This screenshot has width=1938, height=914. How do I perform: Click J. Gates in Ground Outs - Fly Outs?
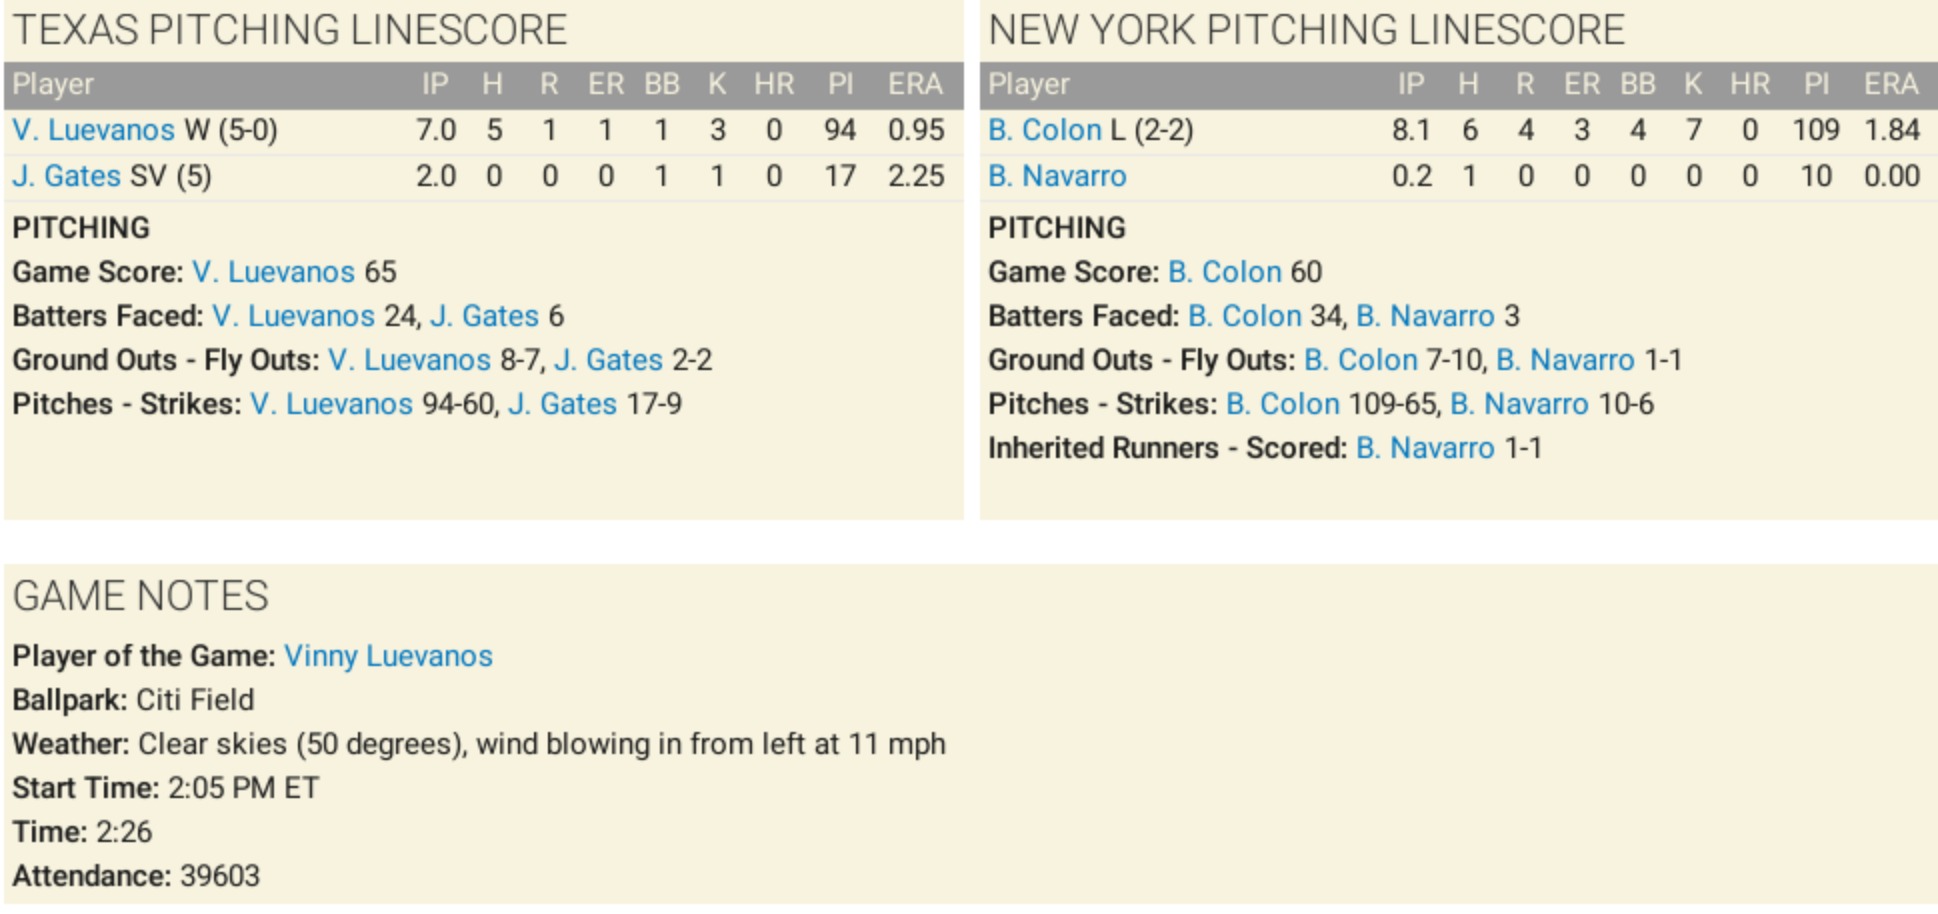pyautogui.click(x=608, y=360)
